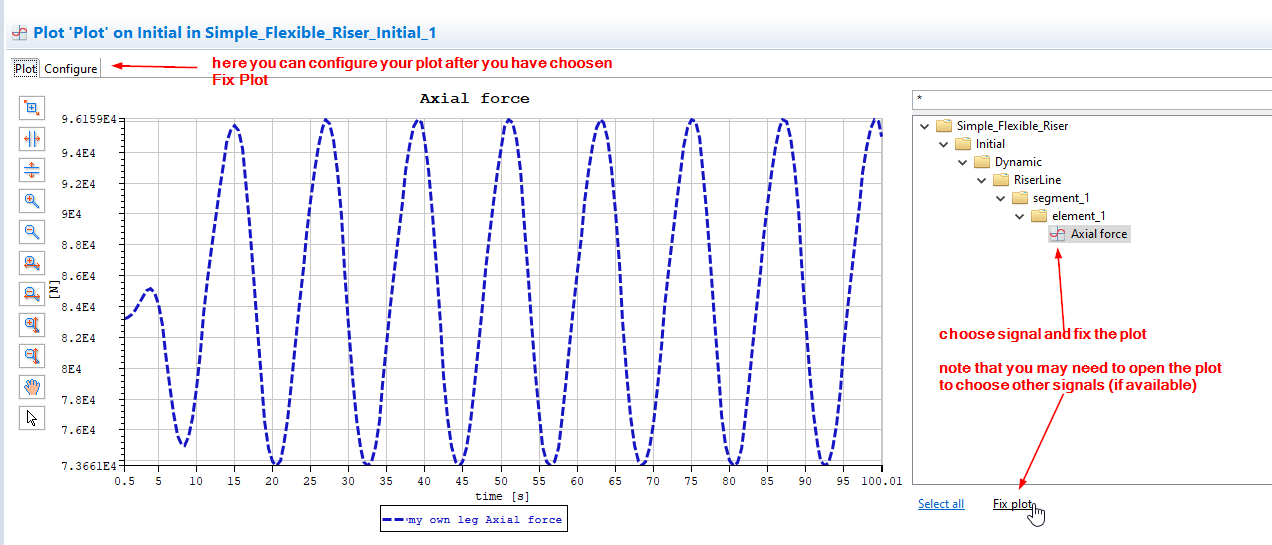Select the Axial force signal
Screen dimensions: 1272x545
1098,234
